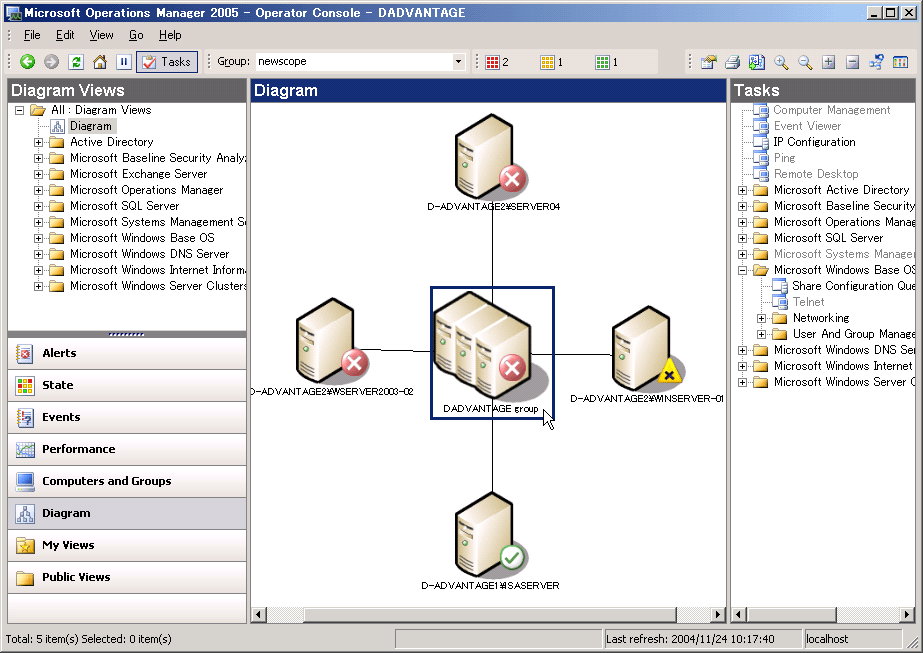Open the Properties toolbar icon

709,62
